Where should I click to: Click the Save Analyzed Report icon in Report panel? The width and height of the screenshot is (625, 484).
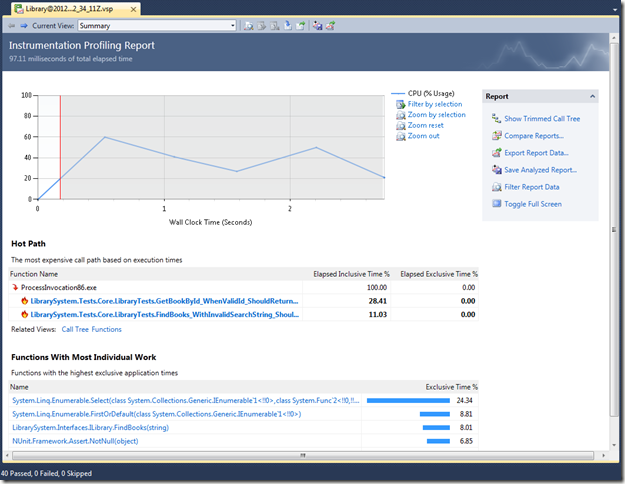click(496, 169)
